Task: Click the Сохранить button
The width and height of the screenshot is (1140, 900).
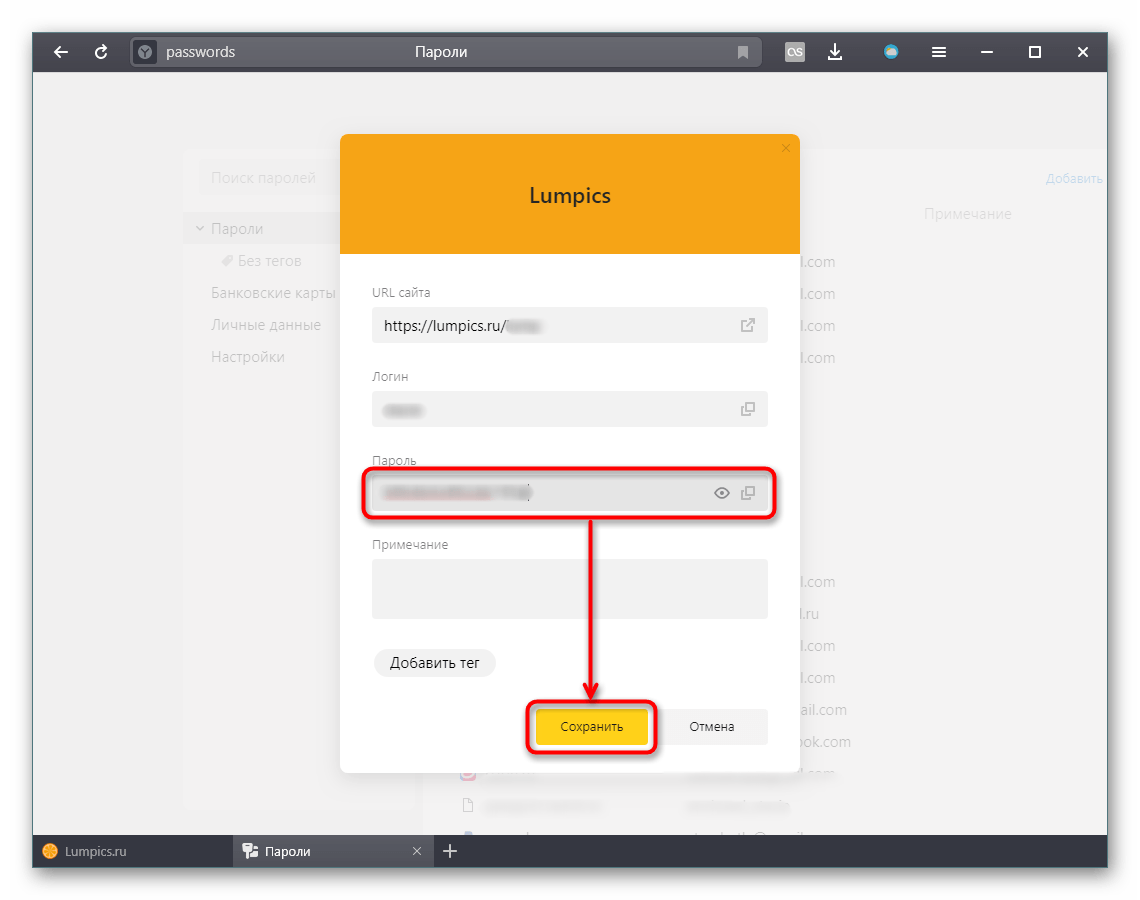Action: pos(591,726)
